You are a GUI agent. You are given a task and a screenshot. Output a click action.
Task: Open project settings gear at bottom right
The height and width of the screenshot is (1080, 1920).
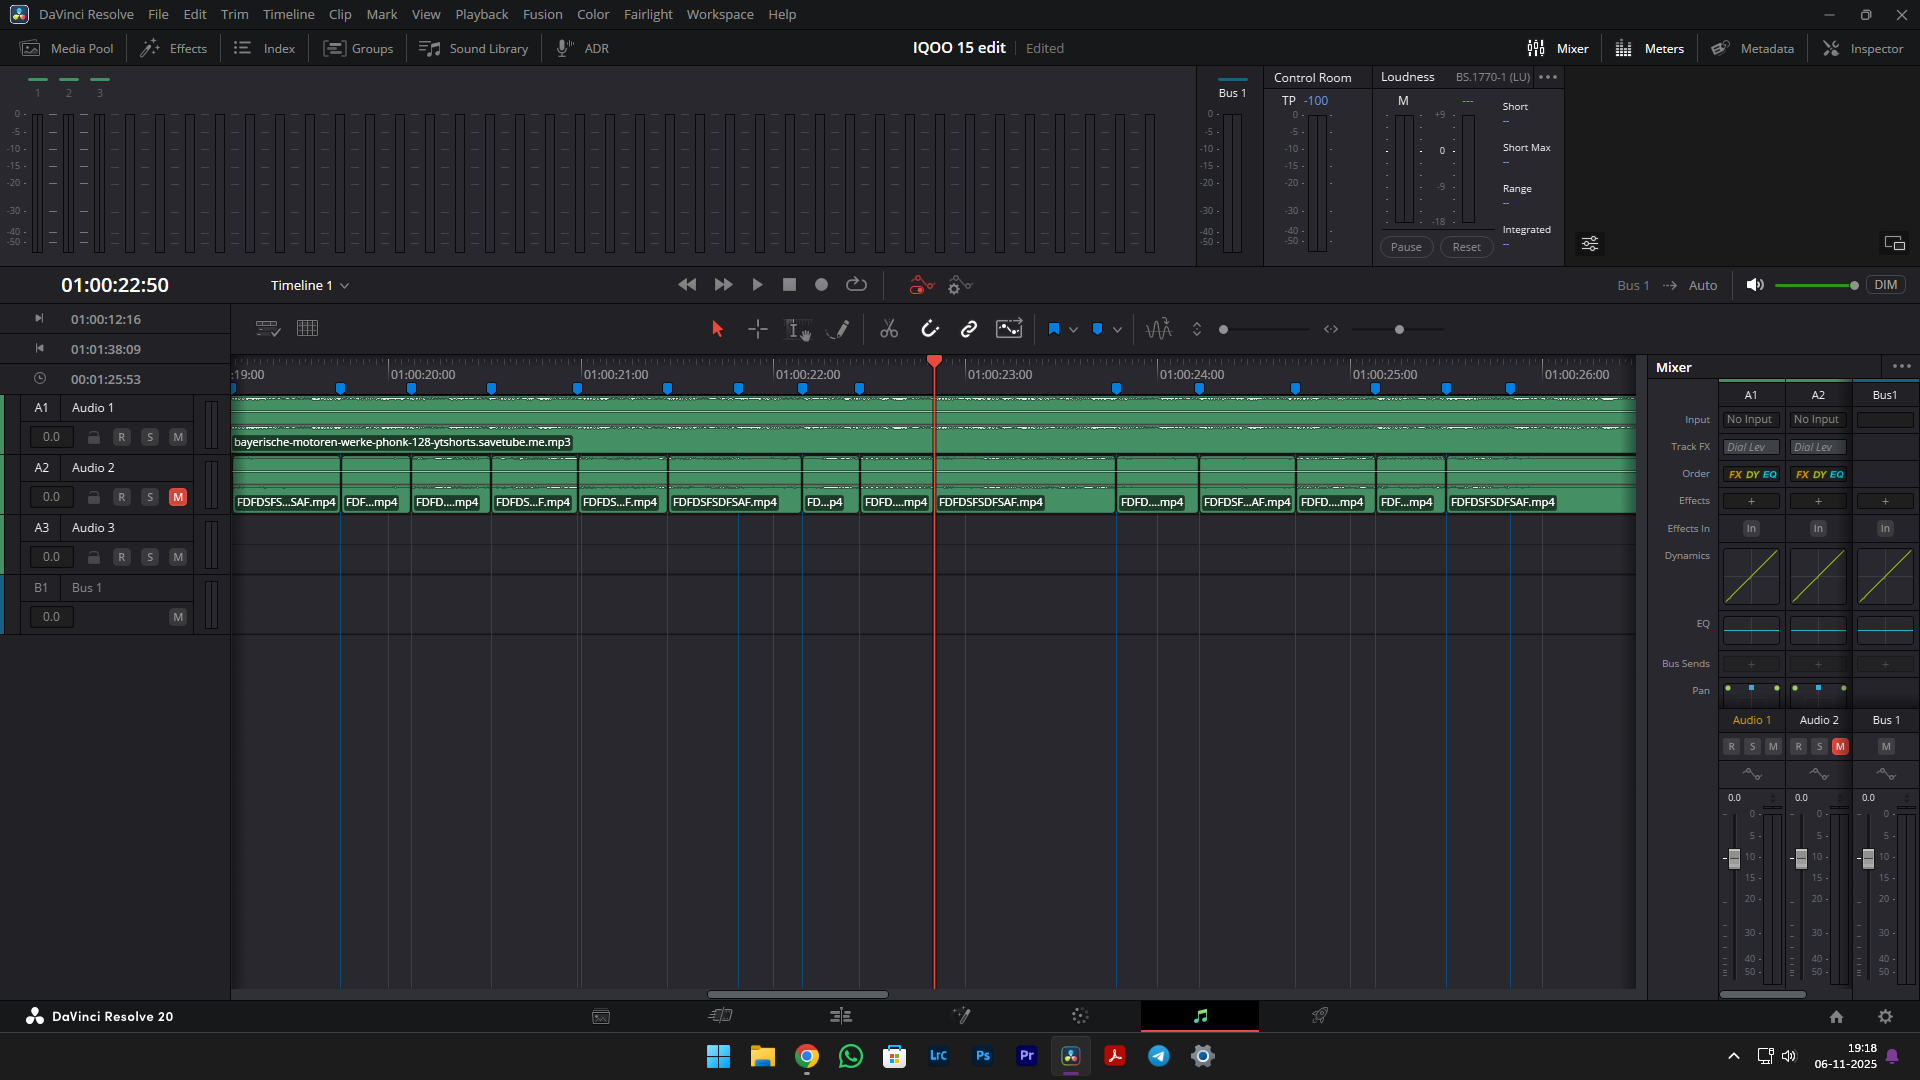click(1885, 1016)
